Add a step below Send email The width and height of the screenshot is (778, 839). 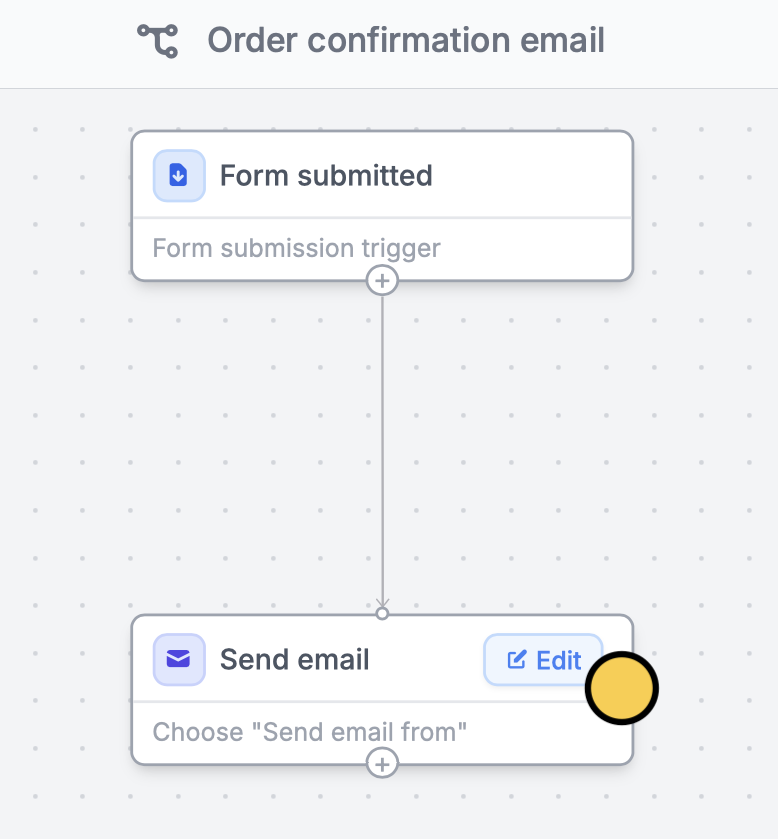point(382,764)
